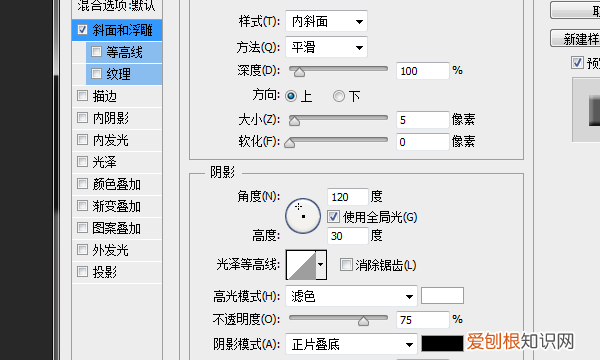The width and height of the screenshot is (600, 360).
Task: Click the 深度 slider handle
Action: pos(299,72)
